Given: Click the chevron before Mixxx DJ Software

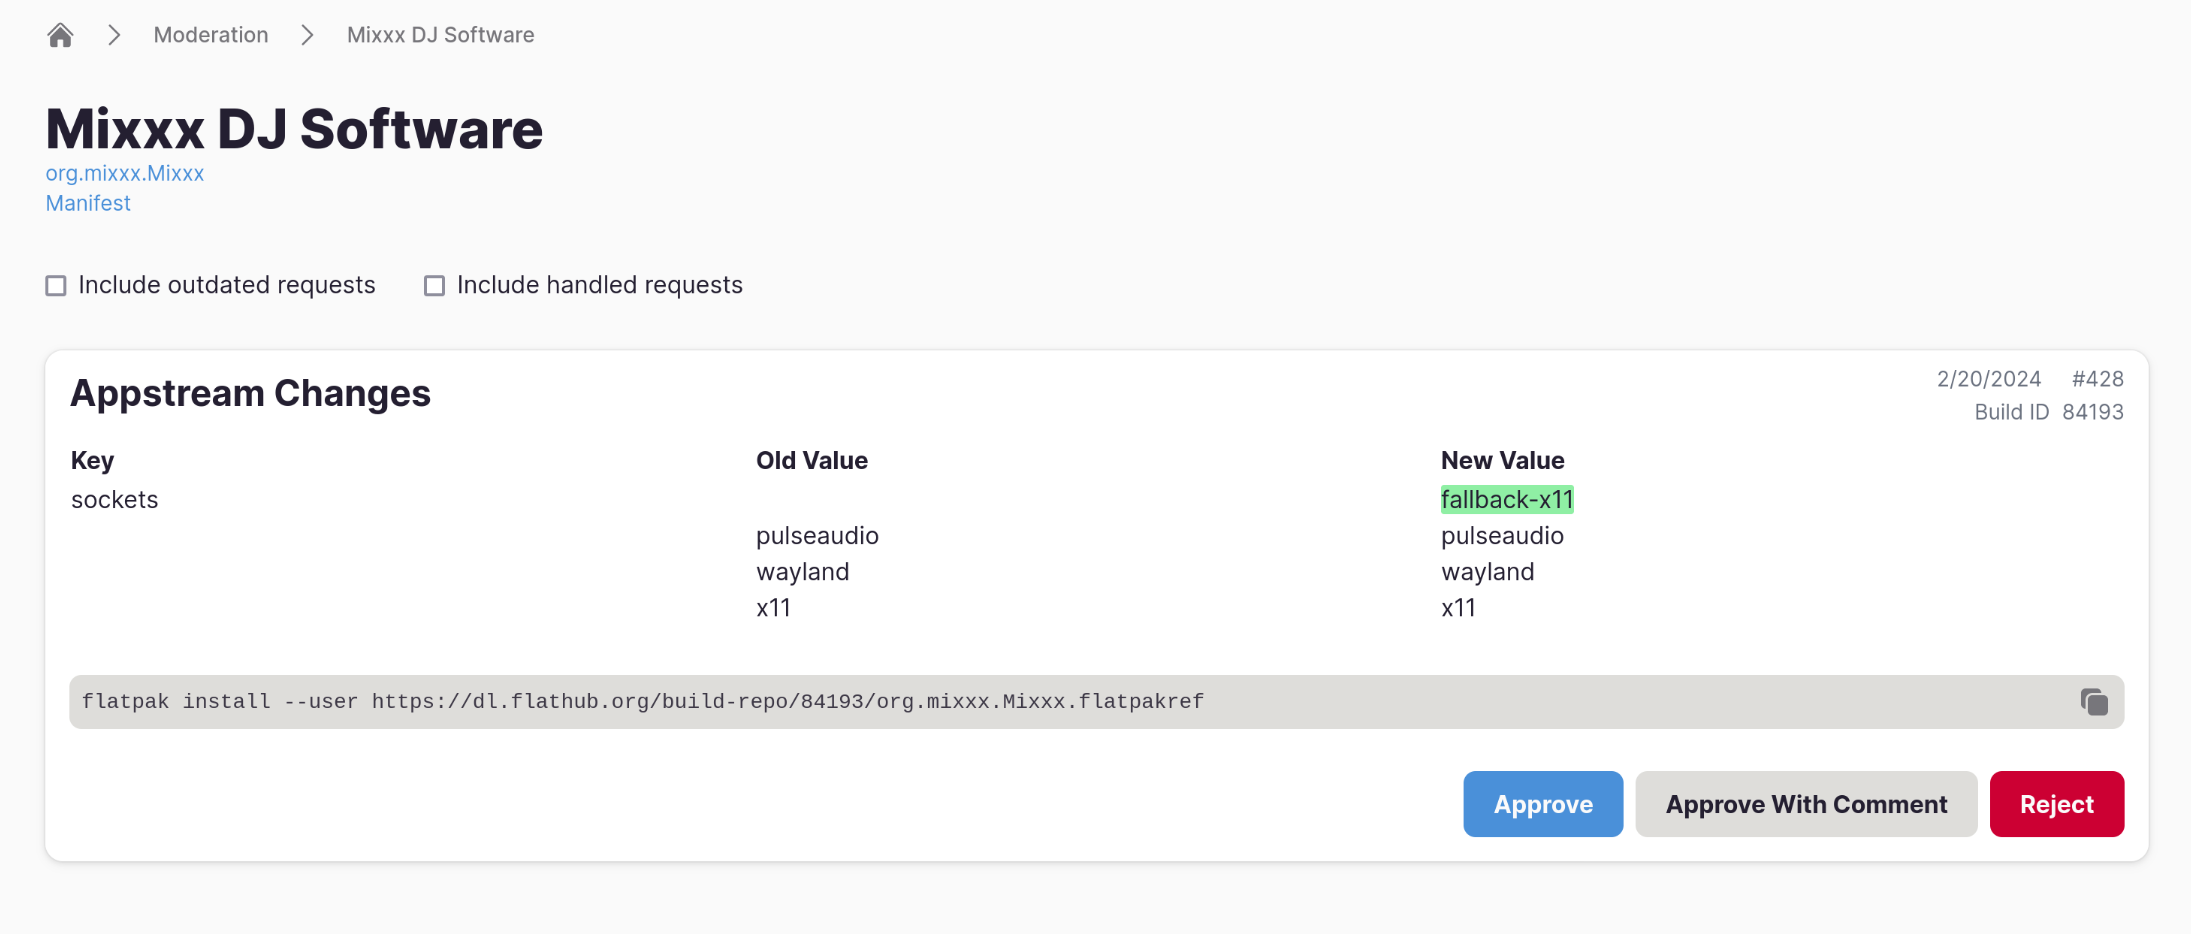Looking at the screenshot, I should [x=306, y=34].
